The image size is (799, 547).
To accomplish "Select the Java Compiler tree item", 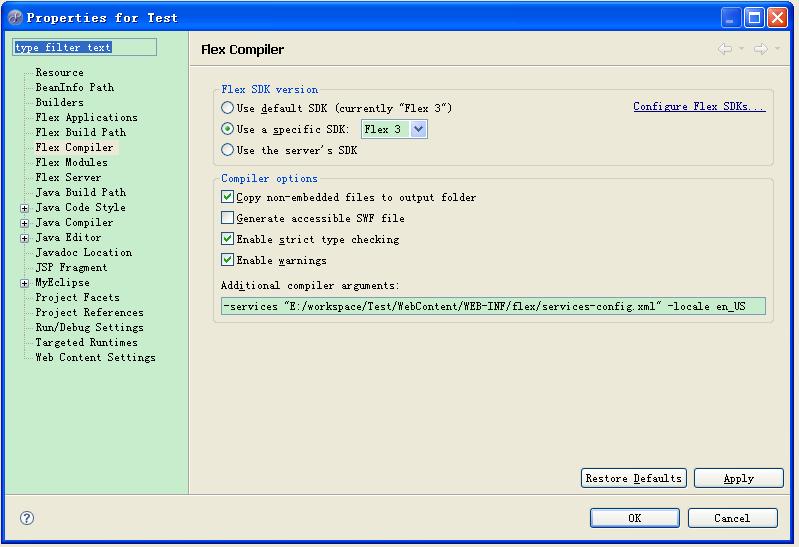I will (74, 222).
